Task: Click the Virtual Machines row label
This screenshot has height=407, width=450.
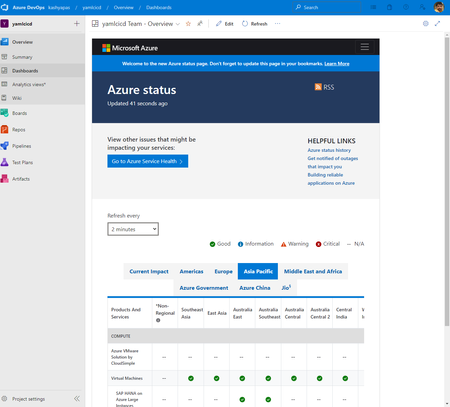Action: pos(127,378)
